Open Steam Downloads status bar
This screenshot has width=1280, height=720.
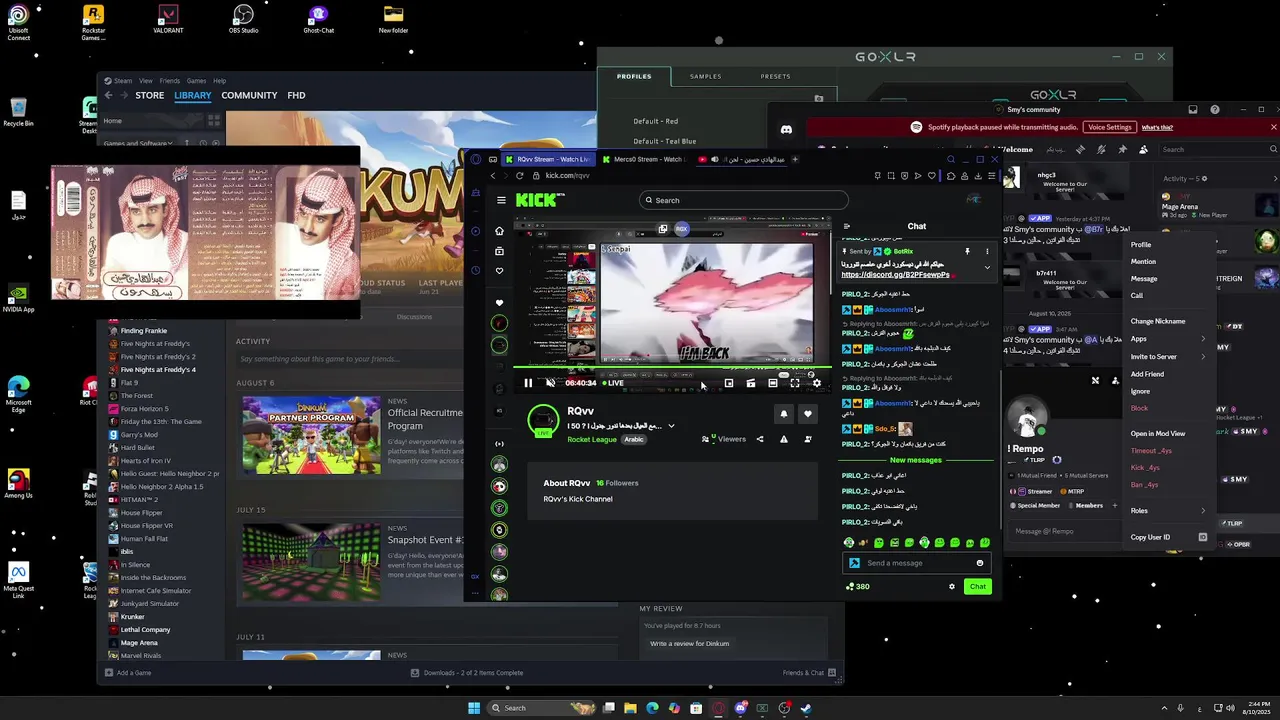(x=467, y=673)
